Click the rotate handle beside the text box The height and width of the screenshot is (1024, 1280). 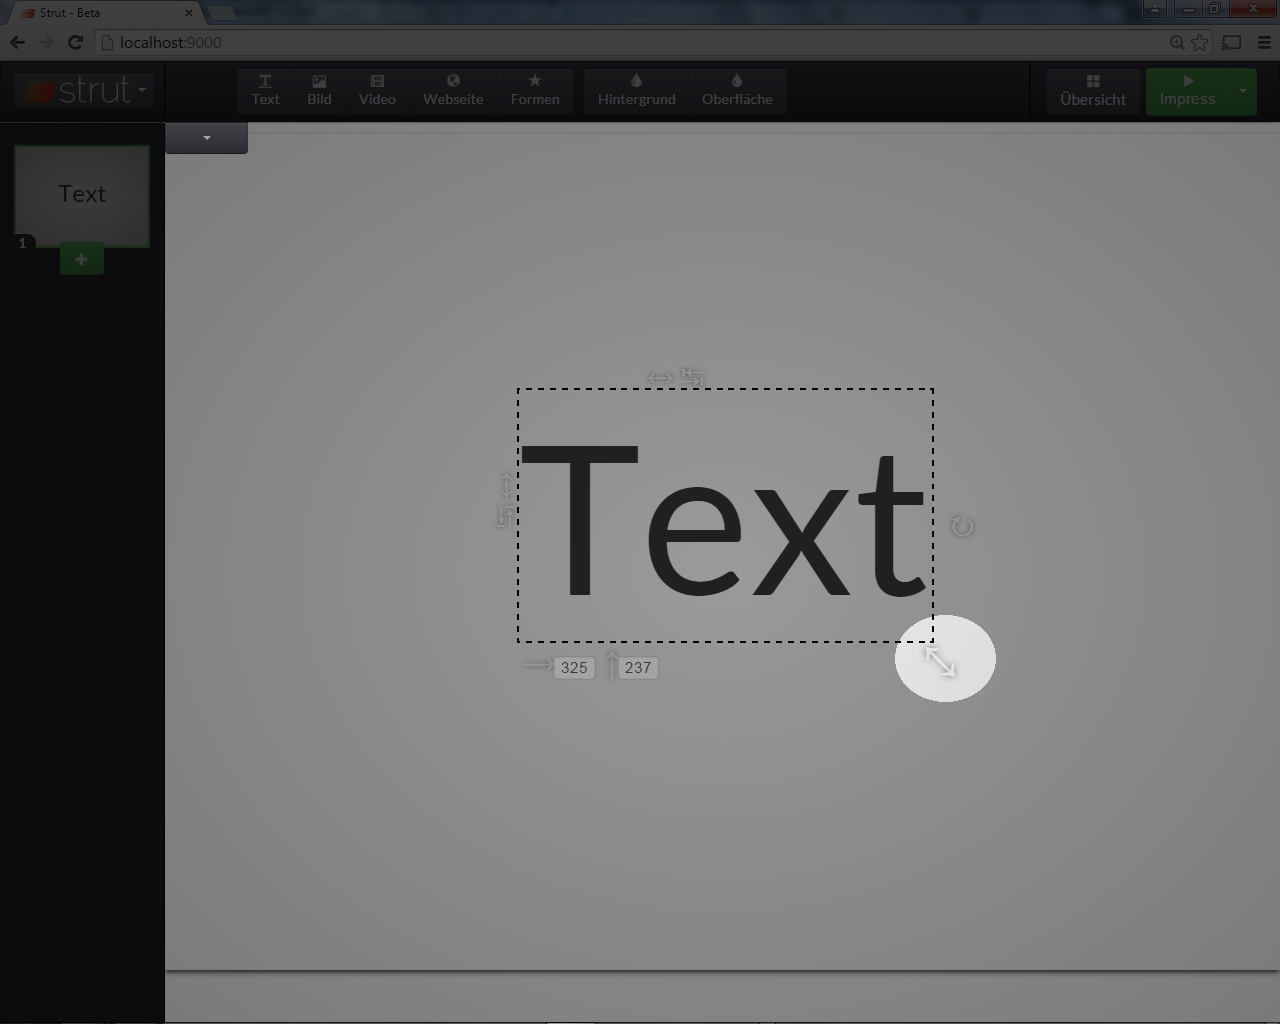tap(962, 526)
